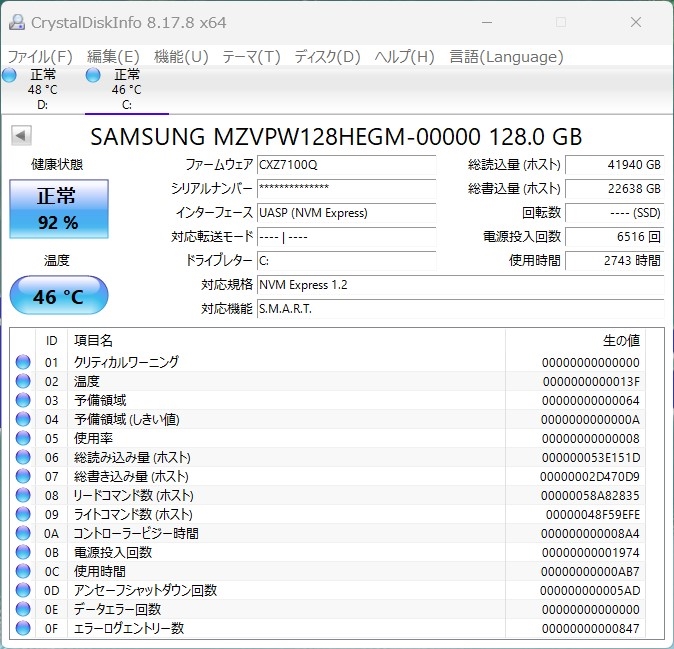Select the C: drive tab
The height and width of the screenshot is (649, 674).
pyautogui.click(x=127, y=89)
